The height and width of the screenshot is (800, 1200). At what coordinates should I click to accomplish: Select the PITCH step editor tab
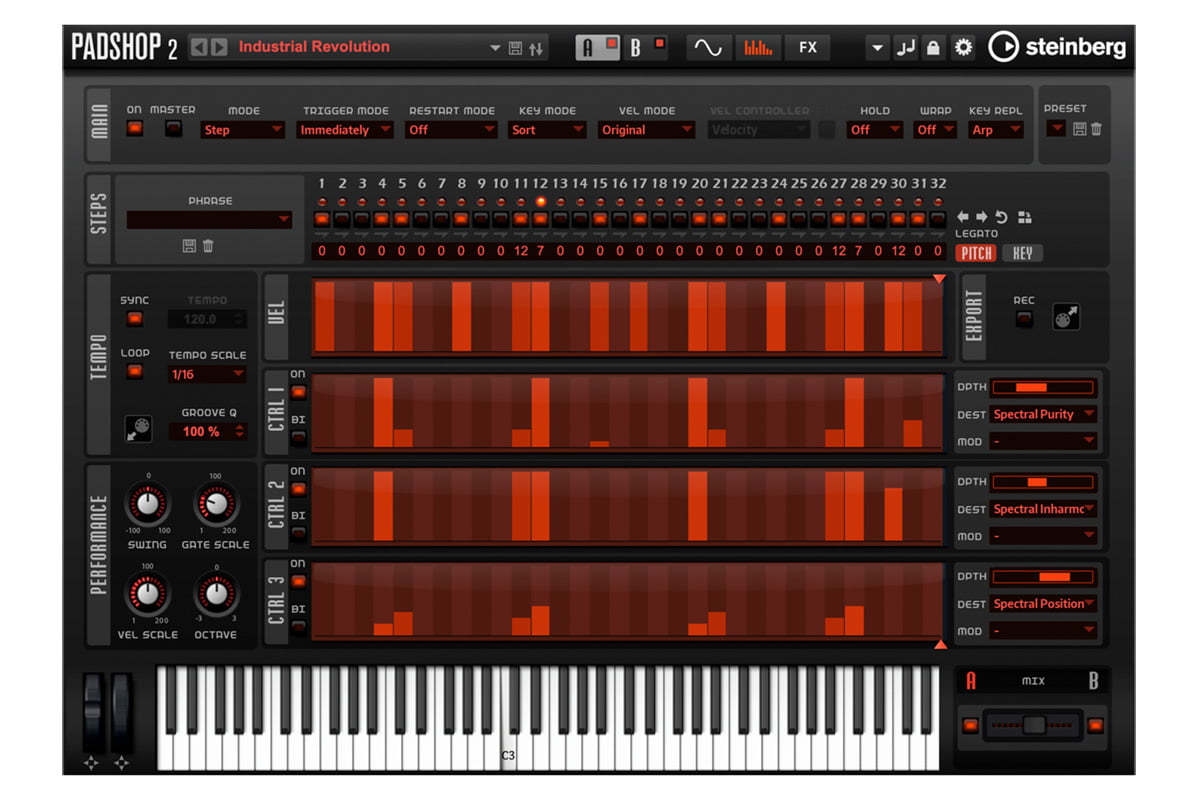click(x=977, y=253)
